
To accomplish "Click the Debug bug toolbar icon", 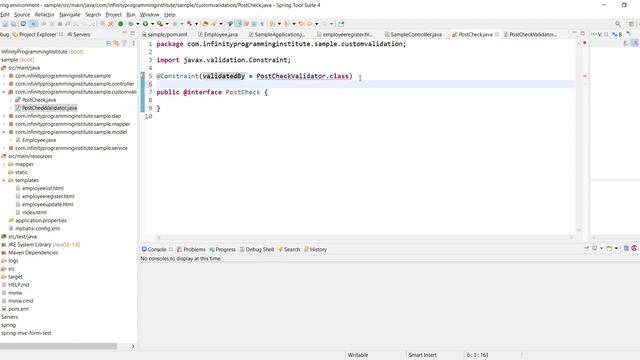I will [131, 24].
